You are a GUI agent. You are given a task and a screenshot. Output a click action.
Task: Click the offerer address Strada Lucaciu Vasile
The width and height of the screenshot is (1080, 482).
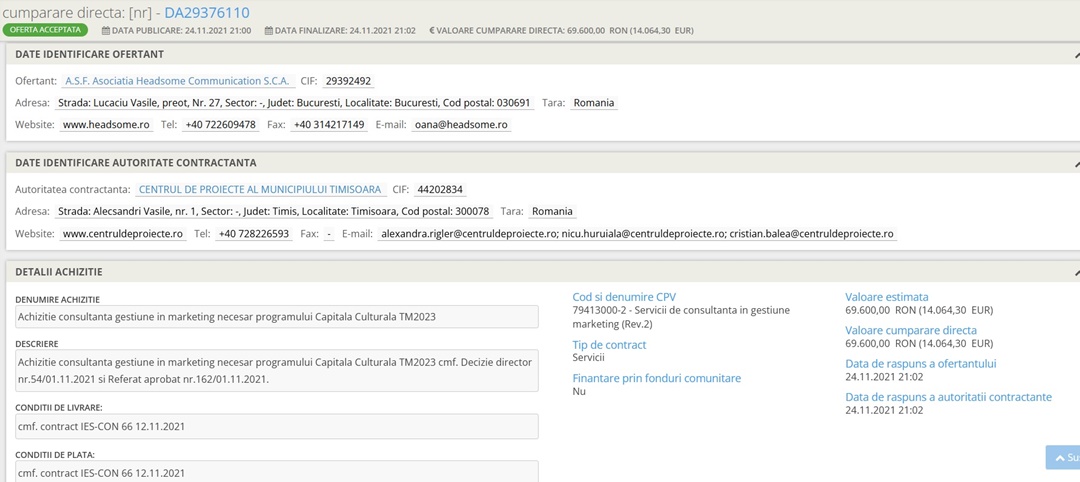pyautogui.click(x=294, y=103)
